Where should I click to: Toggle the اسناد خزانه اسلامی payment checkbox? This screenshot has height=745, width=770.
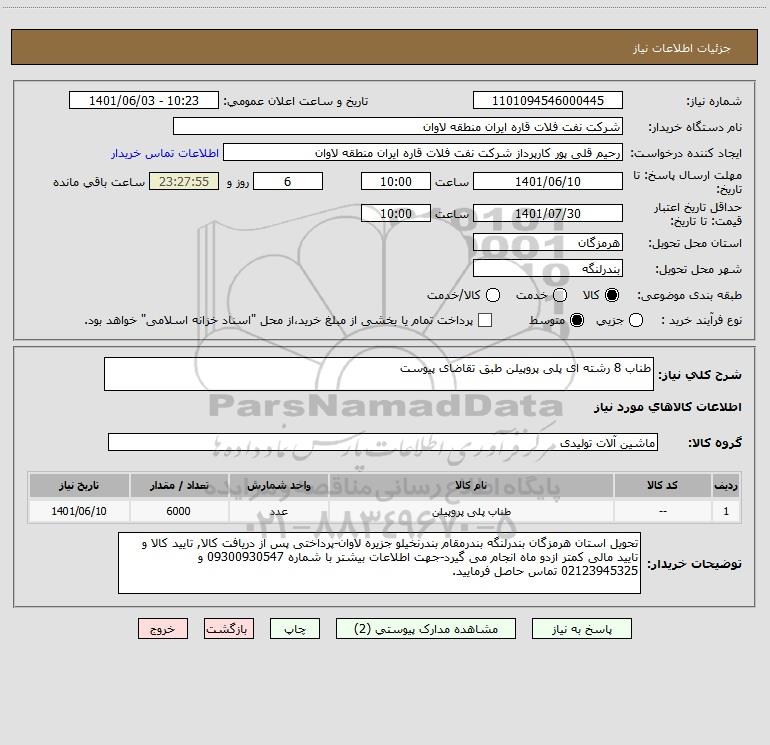point(485,320)
